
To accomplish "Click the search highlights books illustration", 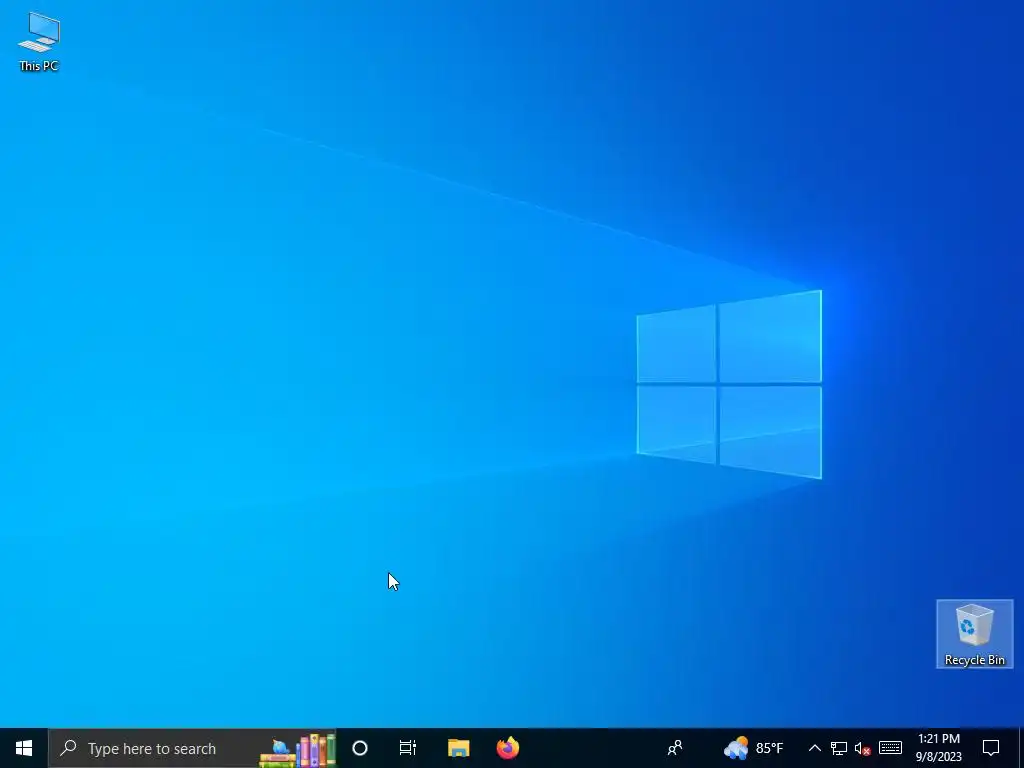I will (298, 750).
